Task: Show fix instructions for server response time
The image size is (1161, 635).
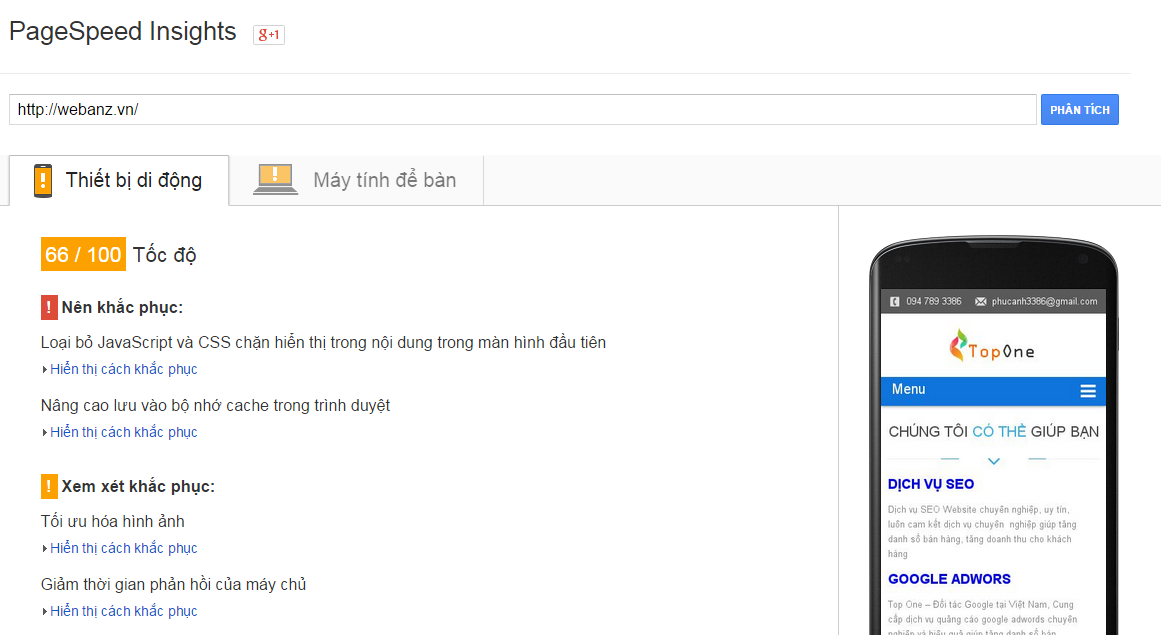Action: tap(123, 611)
